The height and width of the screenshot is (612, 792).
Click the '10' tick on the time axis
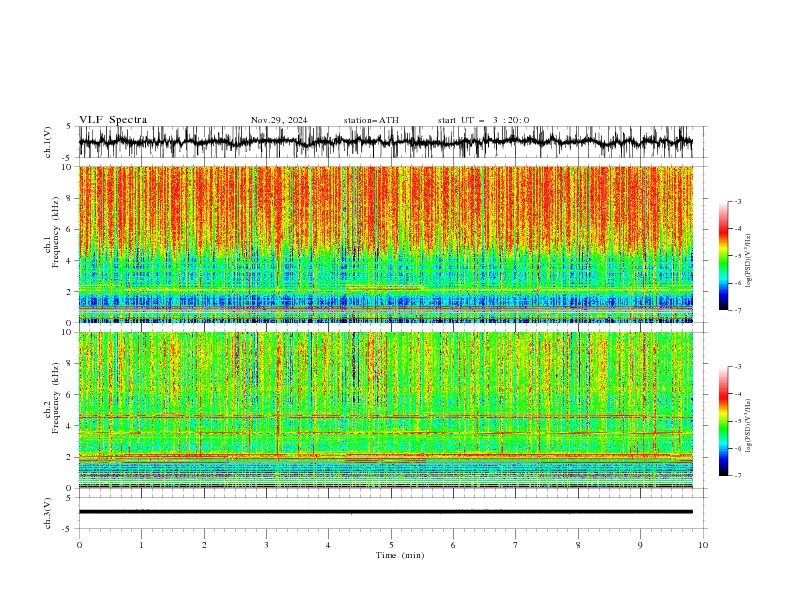click(x=703, y=545)
